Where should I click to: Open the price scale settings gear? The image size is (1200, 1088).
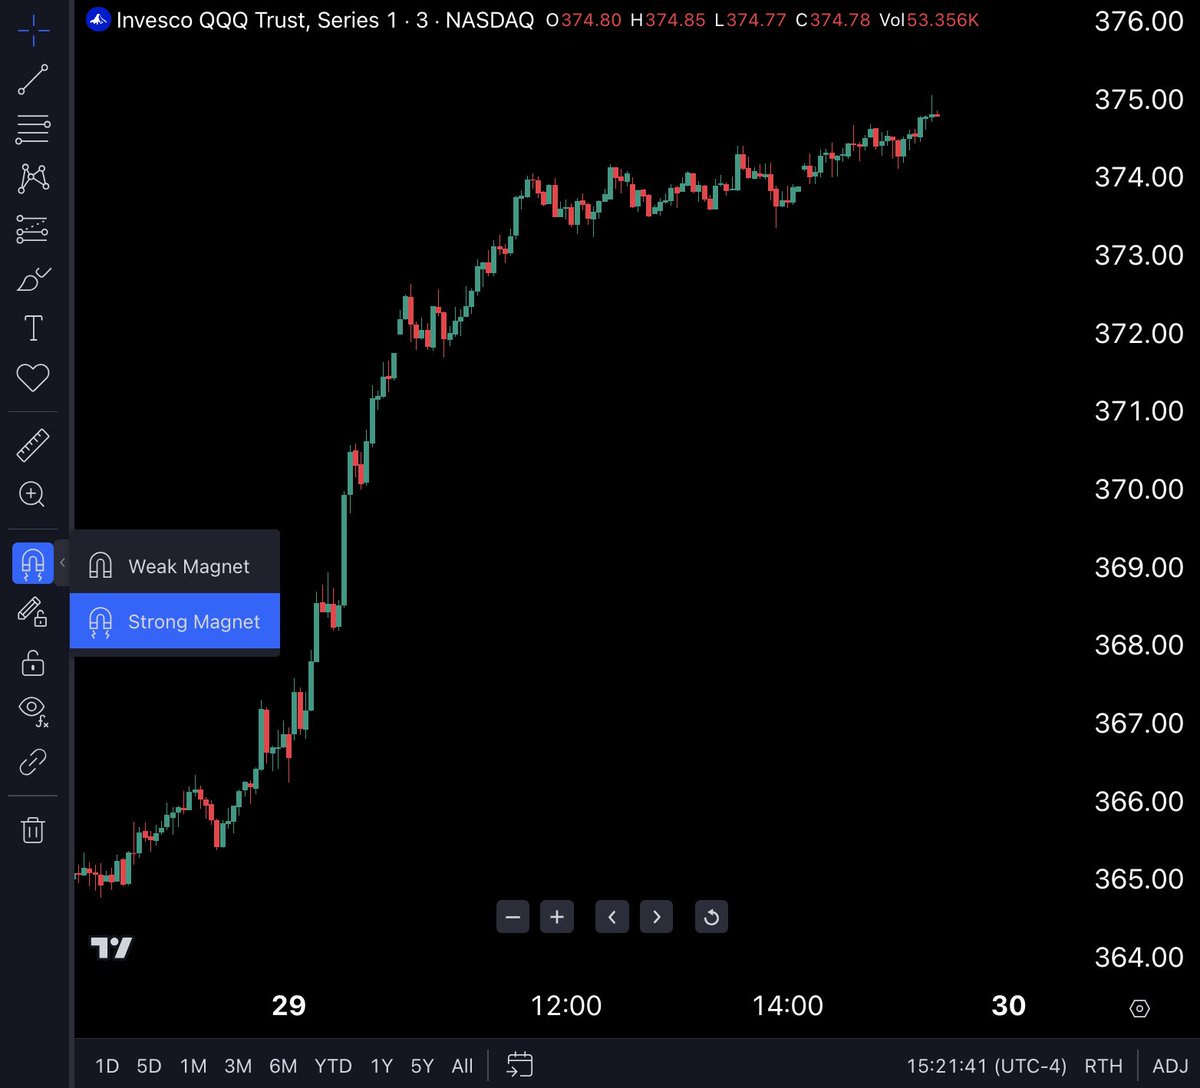[x=1140, y=1009]
